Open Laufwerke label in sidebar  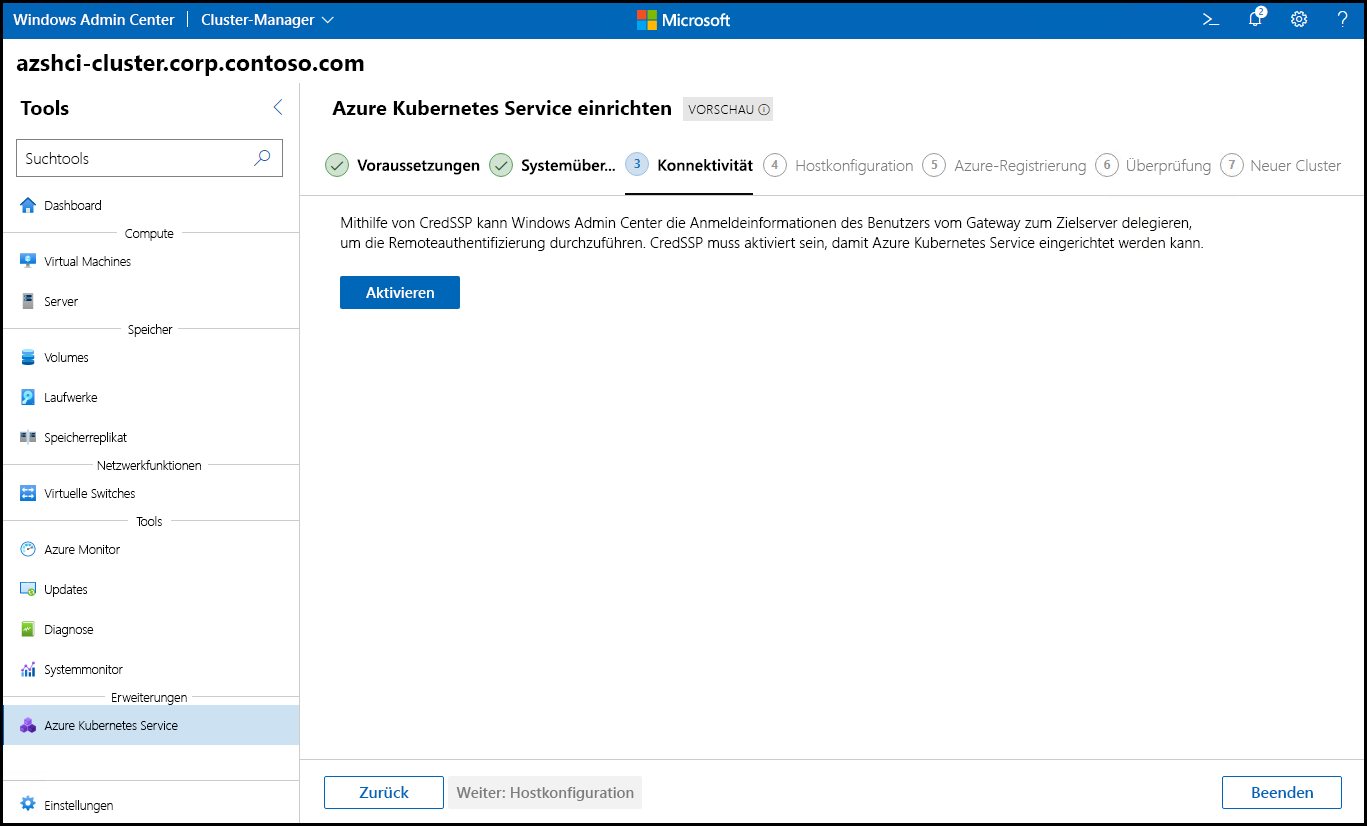(71, 397)
